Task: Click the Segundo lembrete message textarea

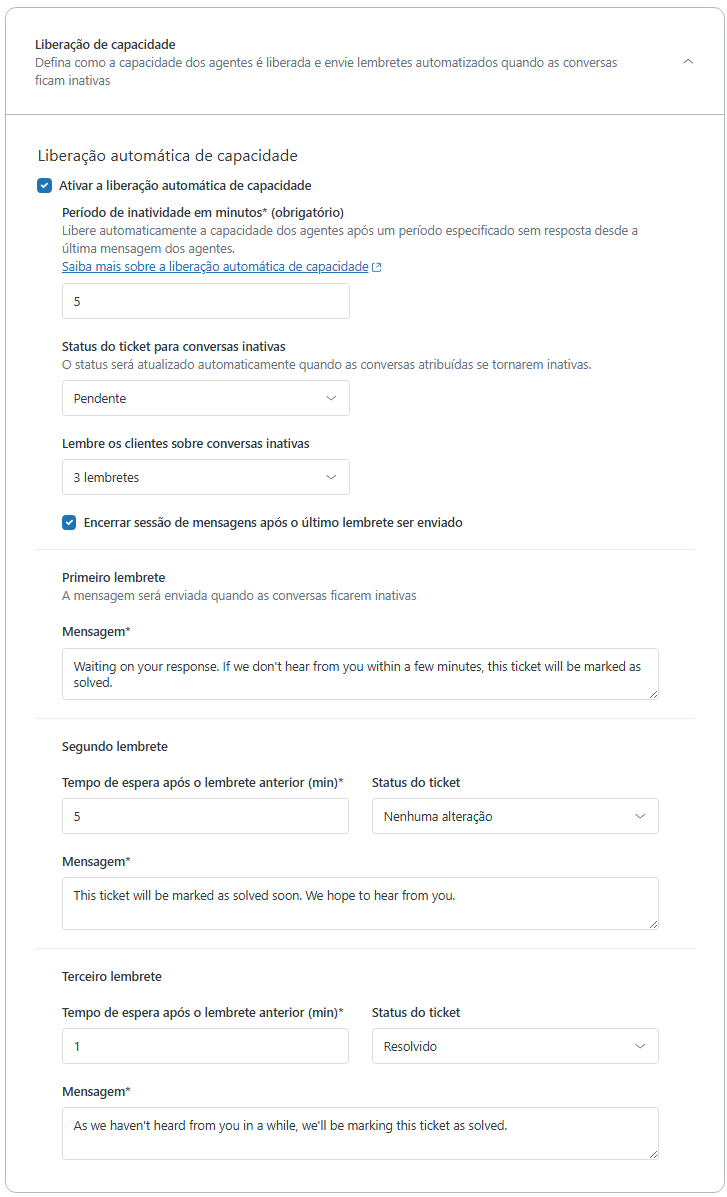Action: tap(360, 903)
